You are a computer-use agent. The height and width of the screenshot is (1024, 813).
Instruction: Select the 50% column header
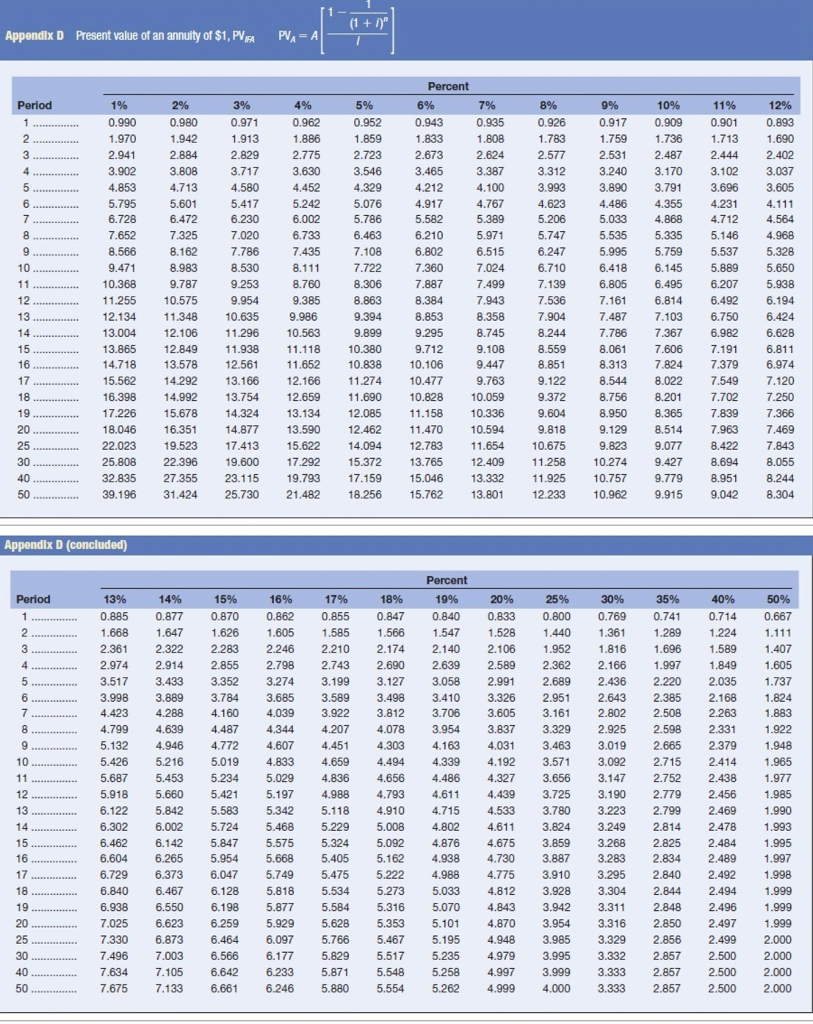click(778, 599)
